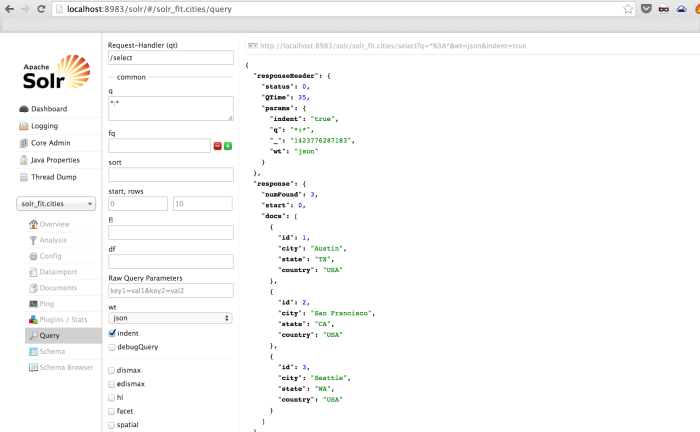Open the Plugins / Stats page
This screenshot has height=432, width=700.
click(x=63, y=320)
